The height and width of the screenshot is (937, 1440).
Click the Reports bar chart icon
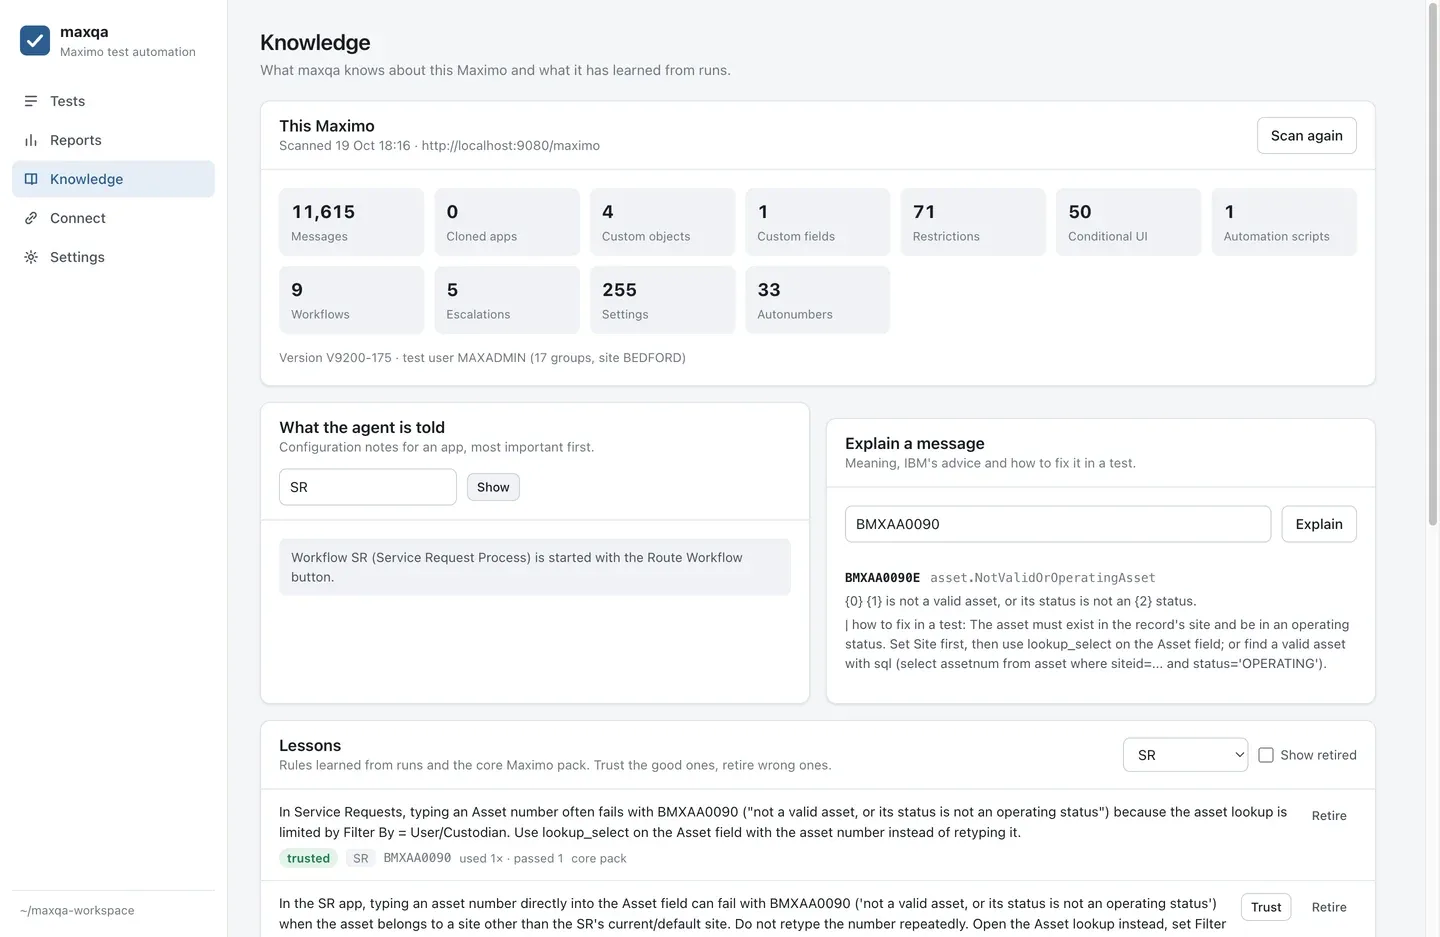[x=31, y=140]
